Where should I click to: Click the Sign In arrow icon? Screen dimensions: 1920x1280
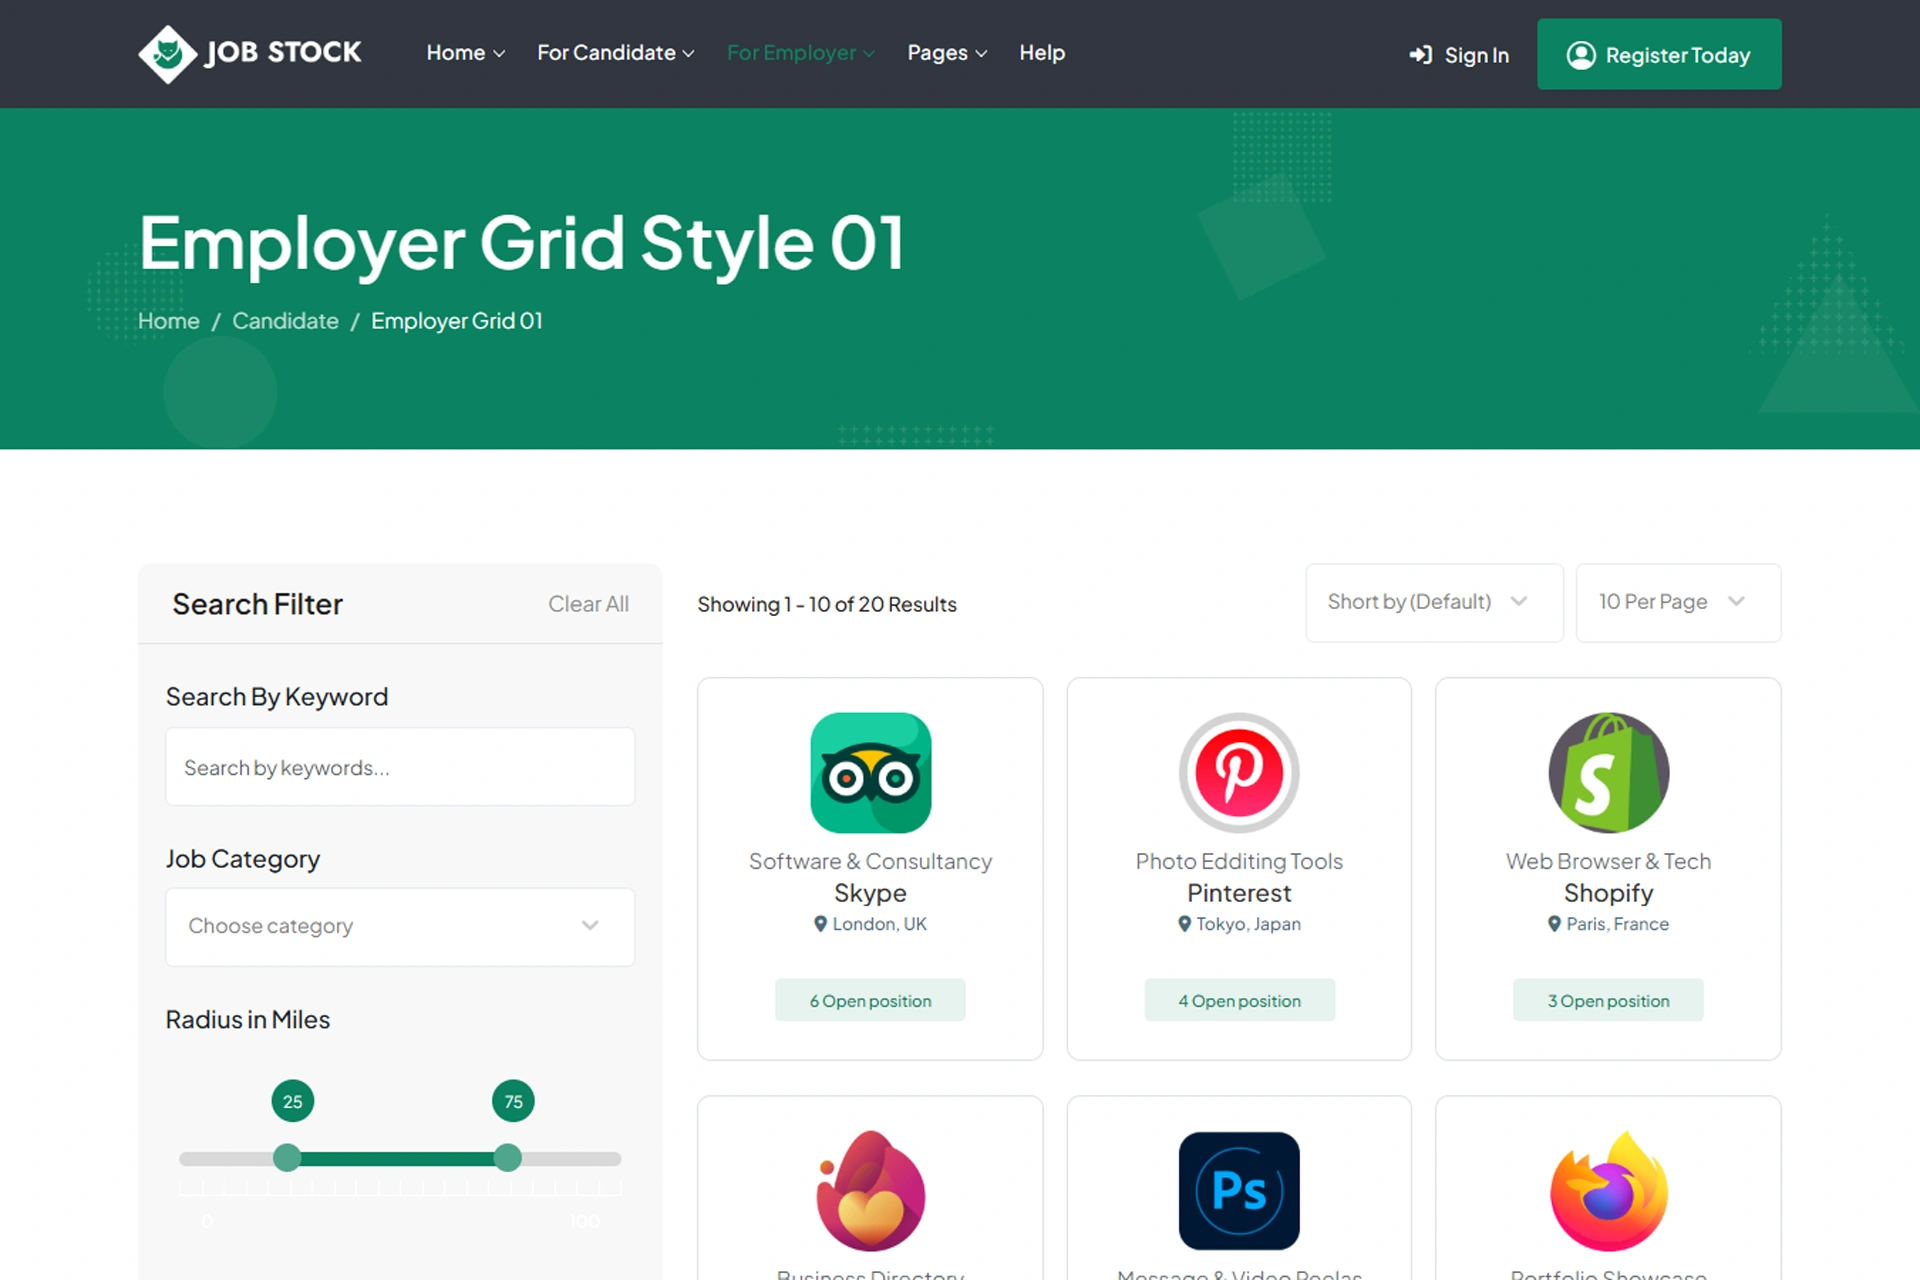coord(1420,55)
